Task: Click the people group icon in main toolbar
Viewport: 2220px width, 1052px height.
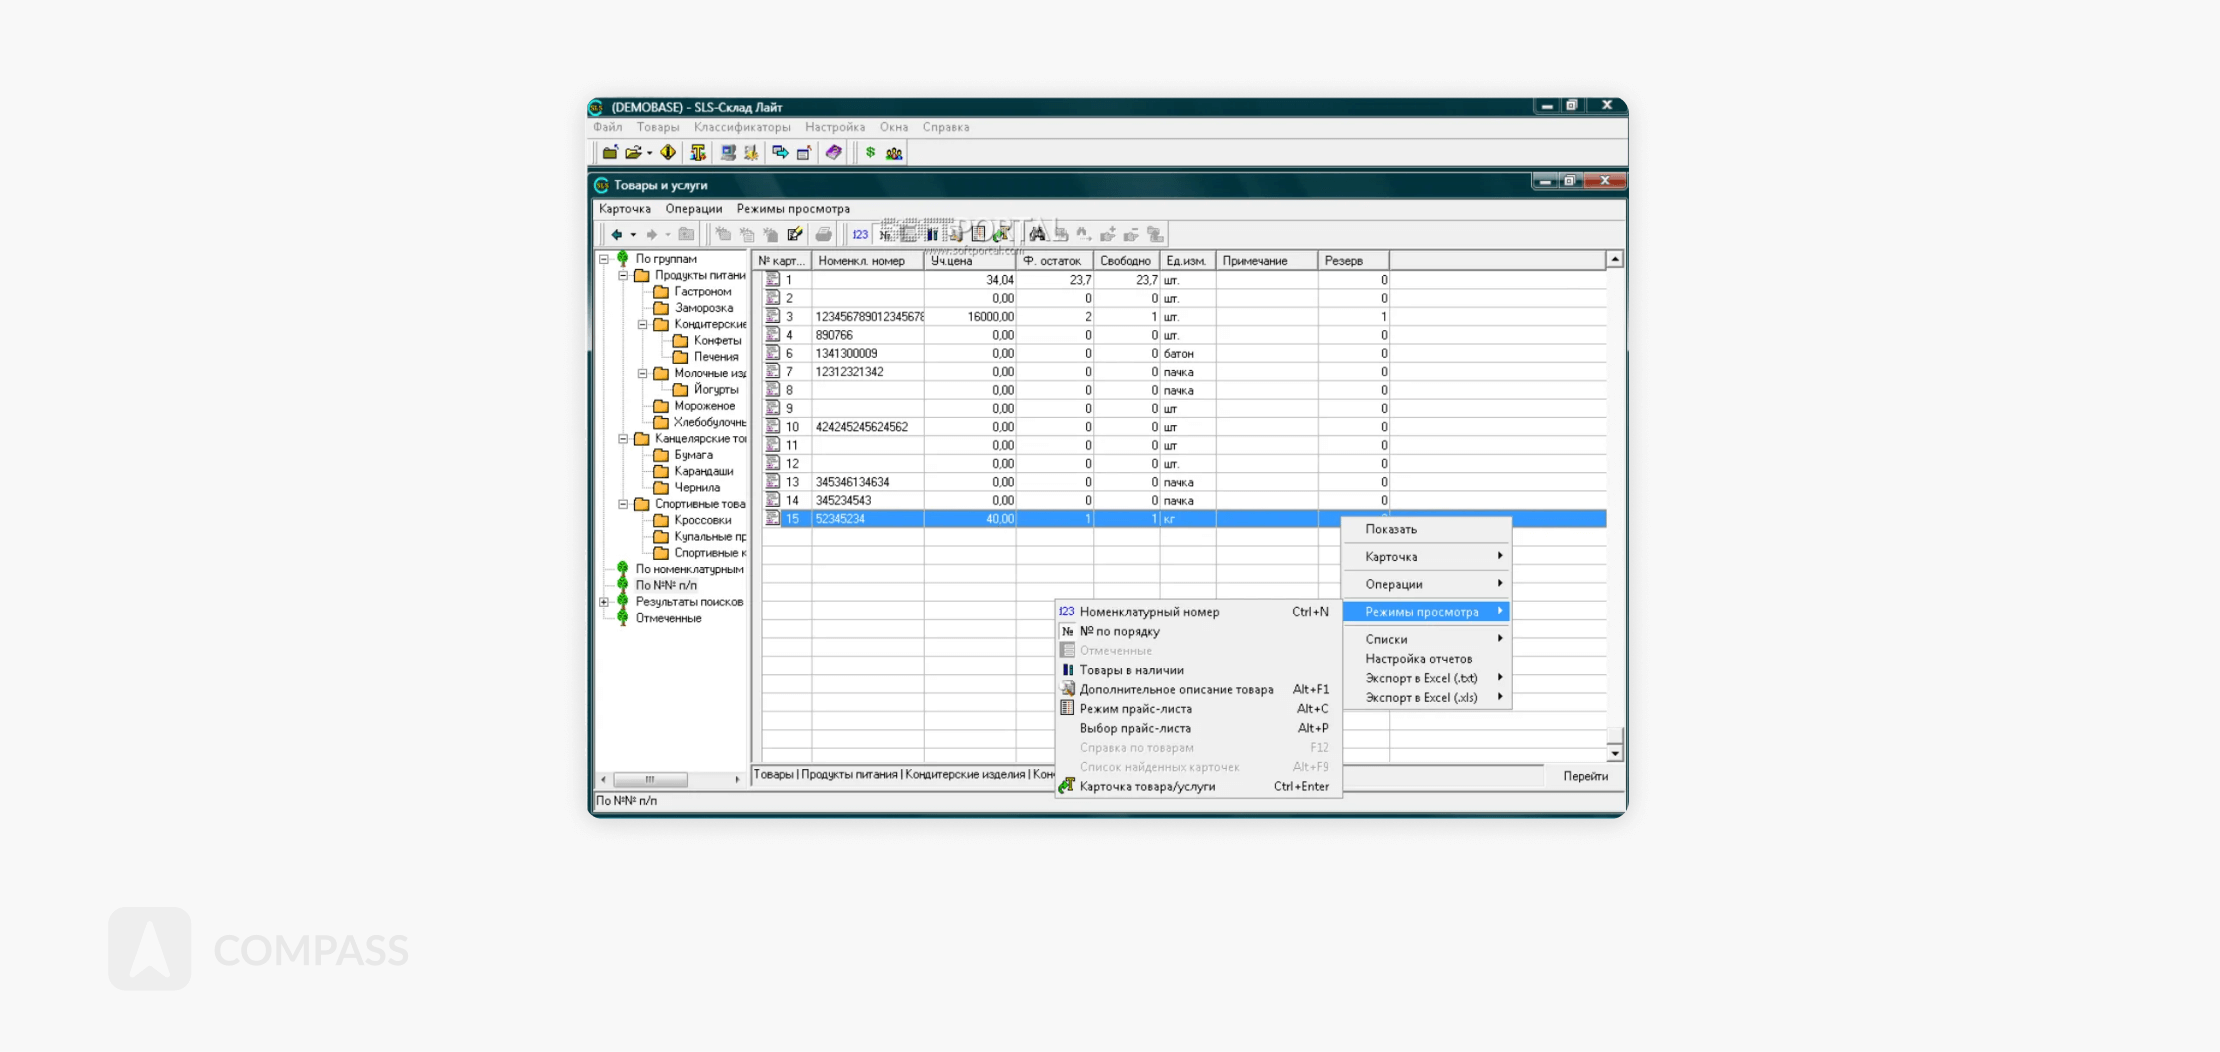Action: click(x=894, y=153)
